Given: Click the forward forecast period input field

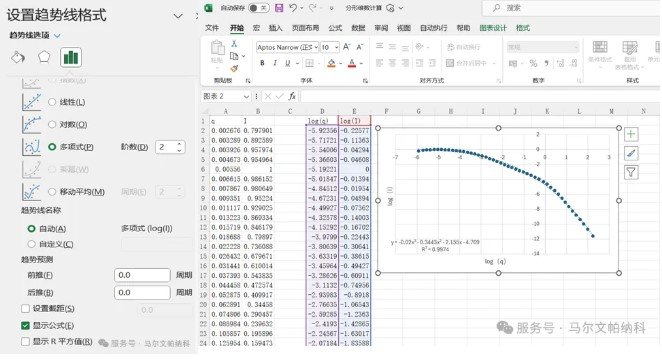Looking at the screenshot, I should pos(142,275).
